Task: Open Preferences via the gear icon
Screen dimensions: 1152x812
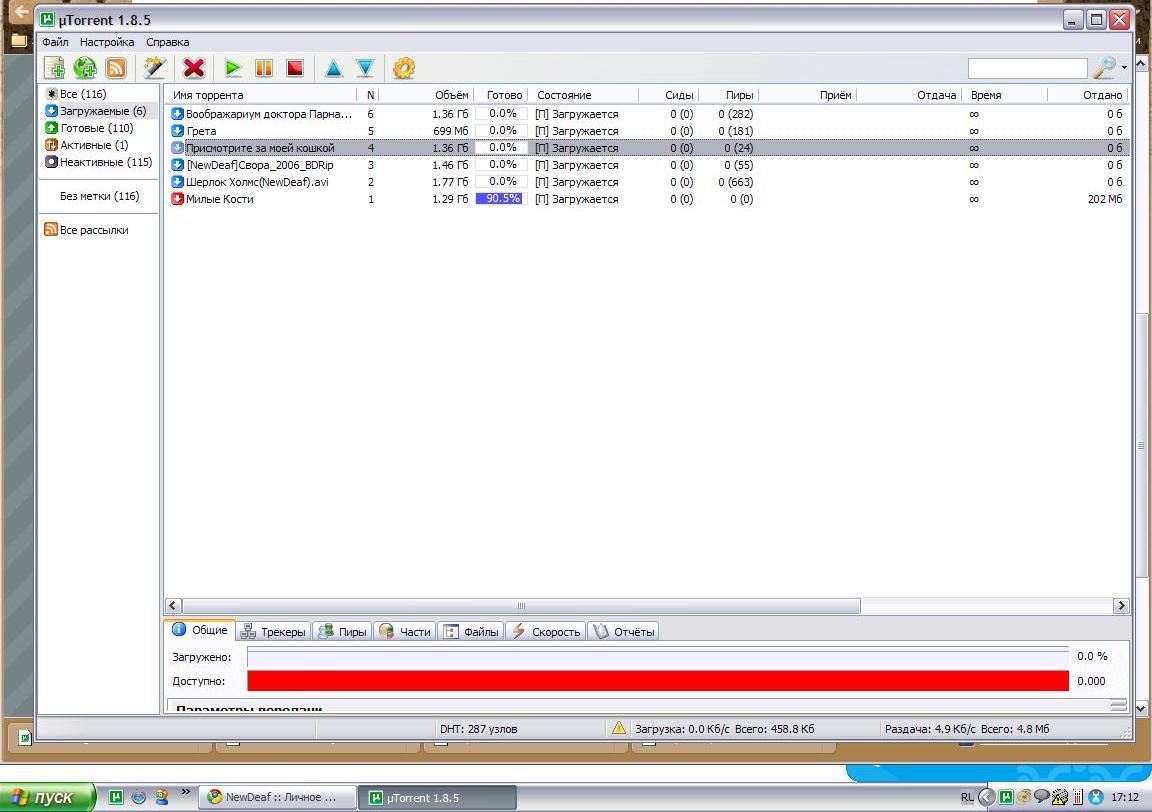Action: tap(404, 68)
